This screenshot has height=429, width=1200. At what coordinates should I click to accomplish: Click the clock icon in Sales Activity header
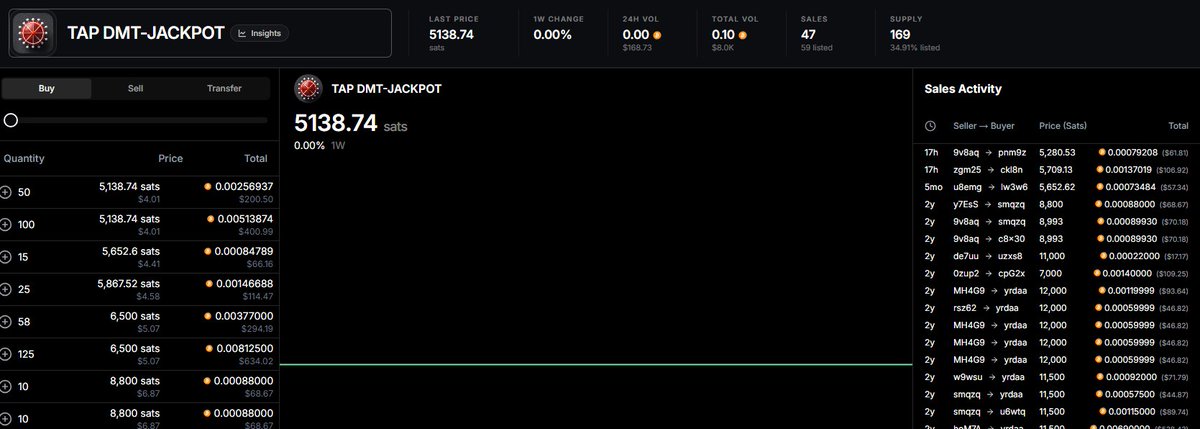coord(931,126)
